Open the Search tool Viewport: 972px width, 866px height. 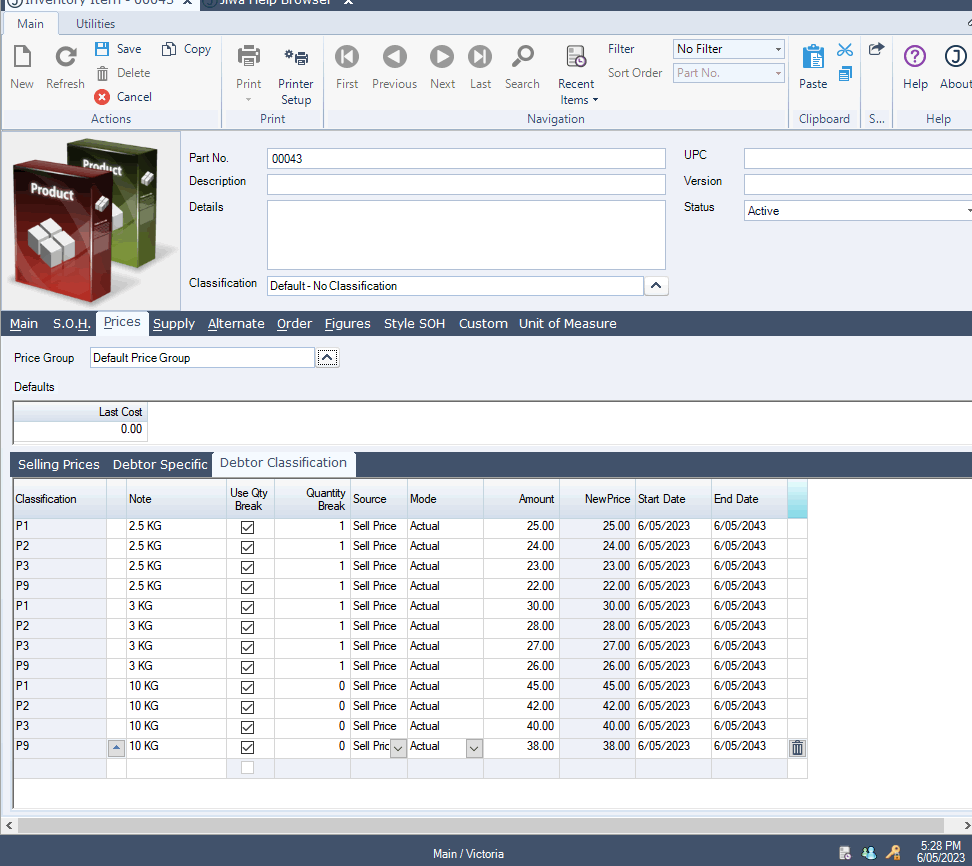(x=522, y=58)
